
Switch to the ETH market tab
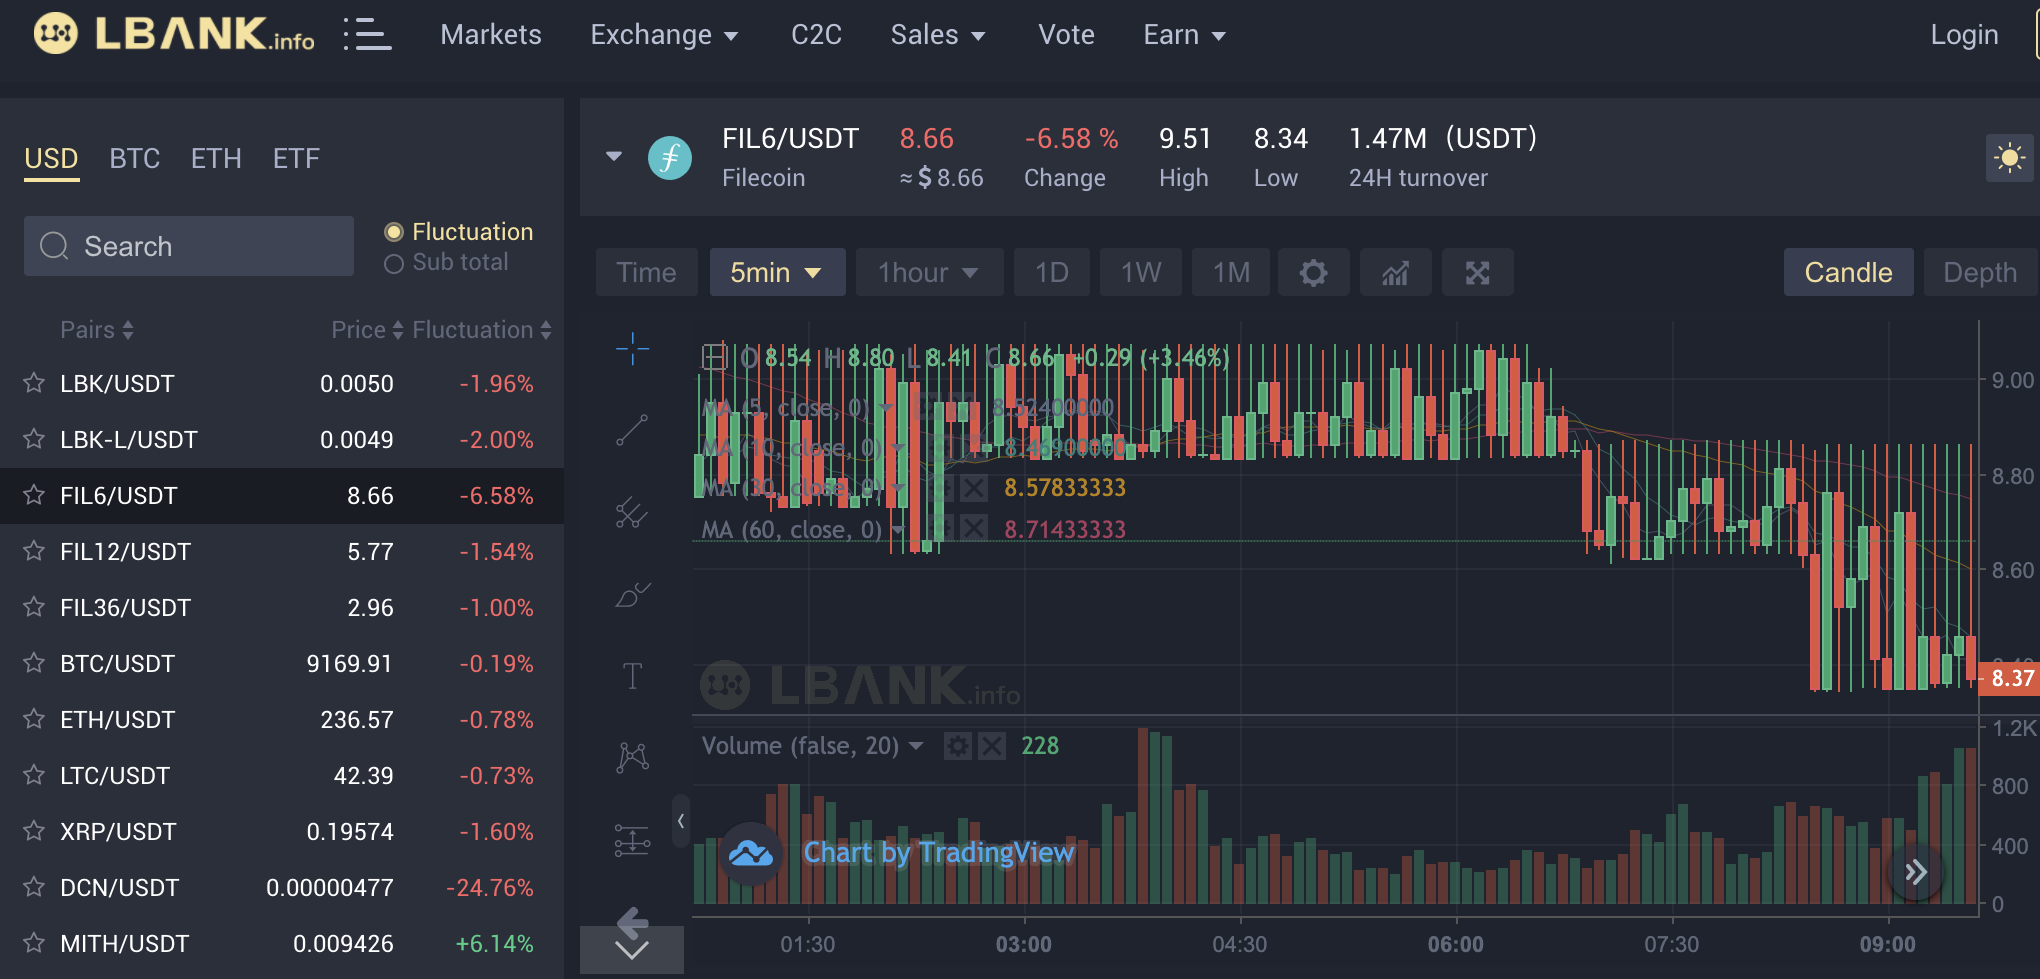[216, 158]
